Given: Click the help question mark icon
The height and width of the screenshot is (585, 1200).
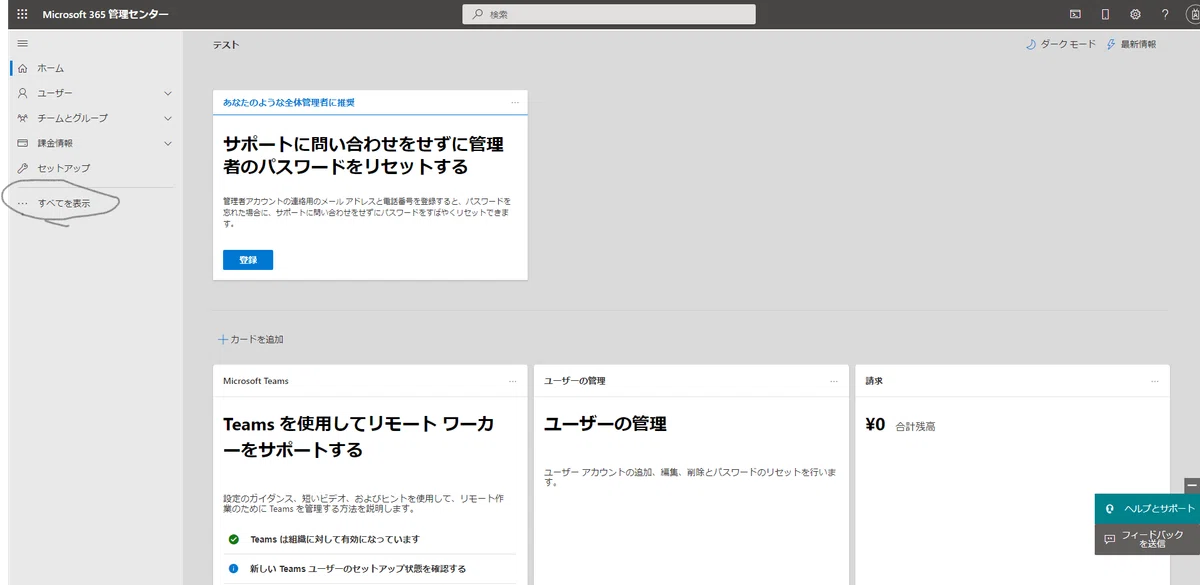Looking at the screenshot, I should pyautogui.click(x=1165, y=14).
